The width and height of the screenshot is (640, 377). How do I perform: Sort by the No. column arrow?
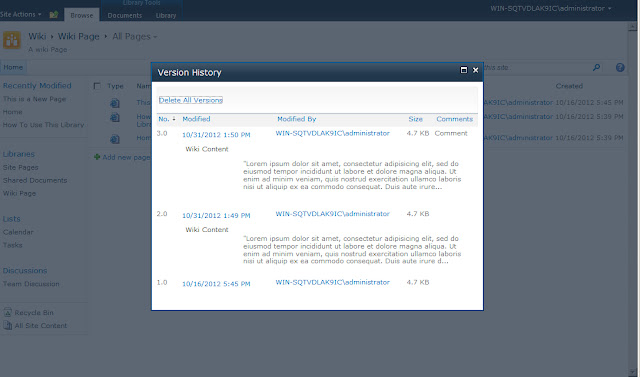(x=174, y=119)
